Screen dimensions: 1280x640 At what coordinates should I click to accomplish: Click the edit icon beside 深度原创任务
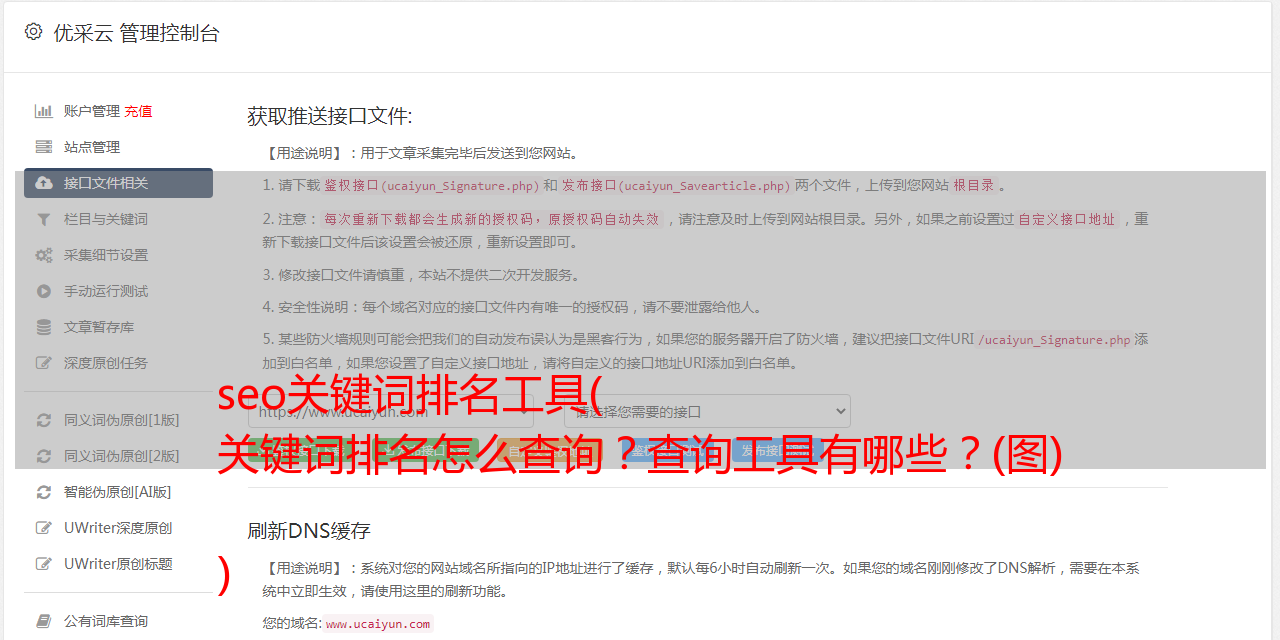[x=44, y=363]
